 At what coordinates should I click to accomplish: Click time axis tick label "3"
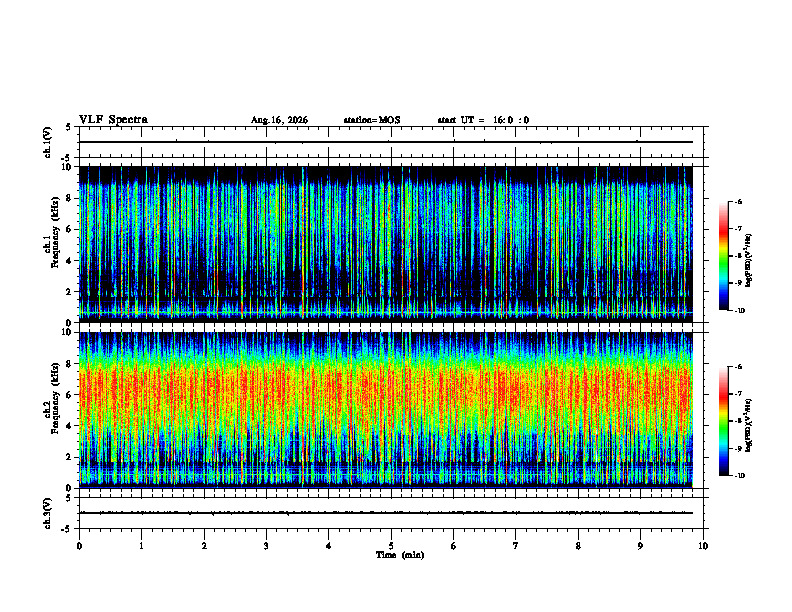pyautogui.click(x=266, y=546)
